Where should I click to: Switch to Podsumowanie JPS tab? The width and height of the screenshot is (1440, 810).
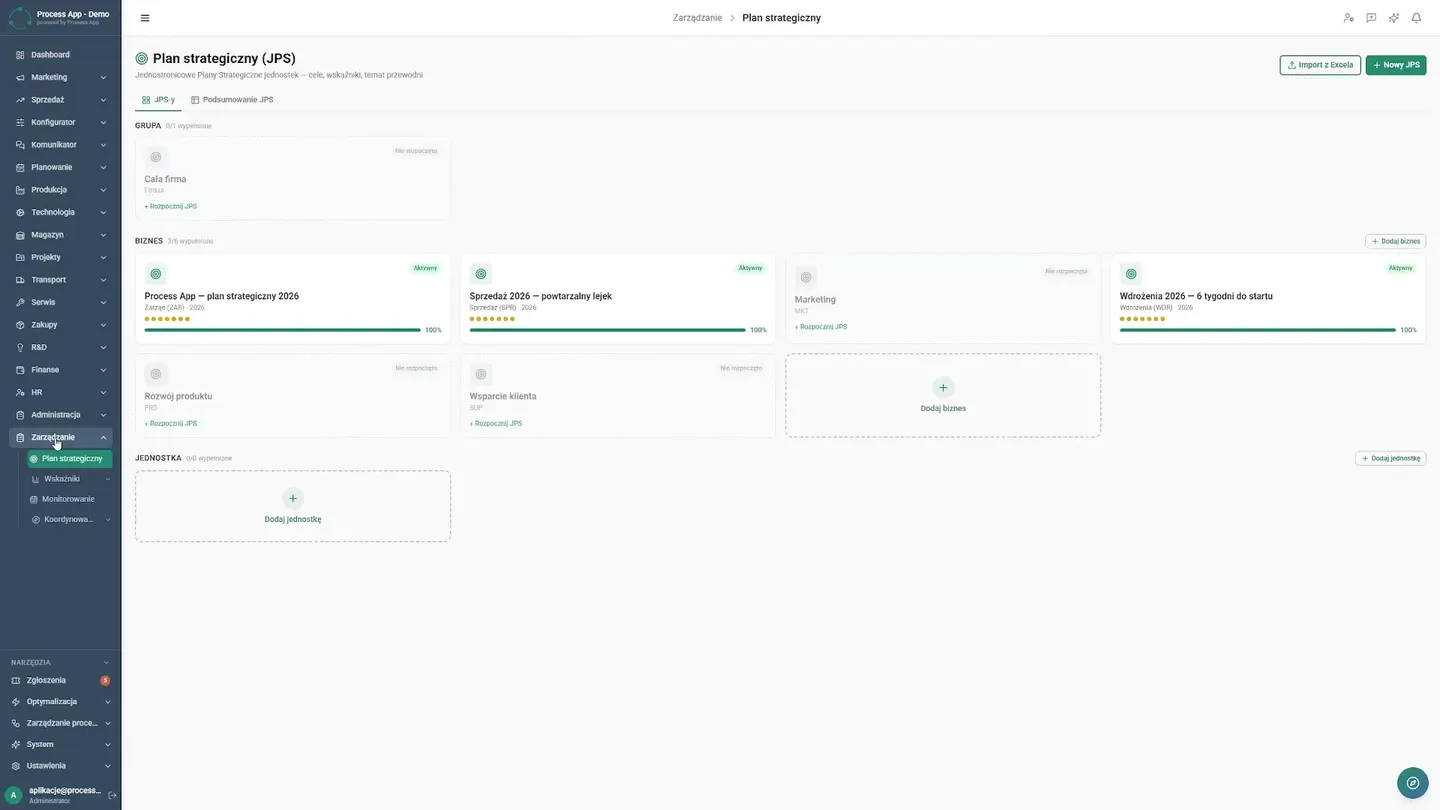pos(232,100)
